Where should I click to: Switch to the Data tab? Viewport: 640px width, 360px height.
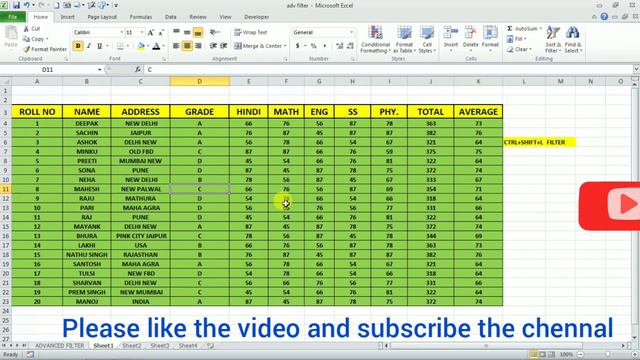pos(171,17)
